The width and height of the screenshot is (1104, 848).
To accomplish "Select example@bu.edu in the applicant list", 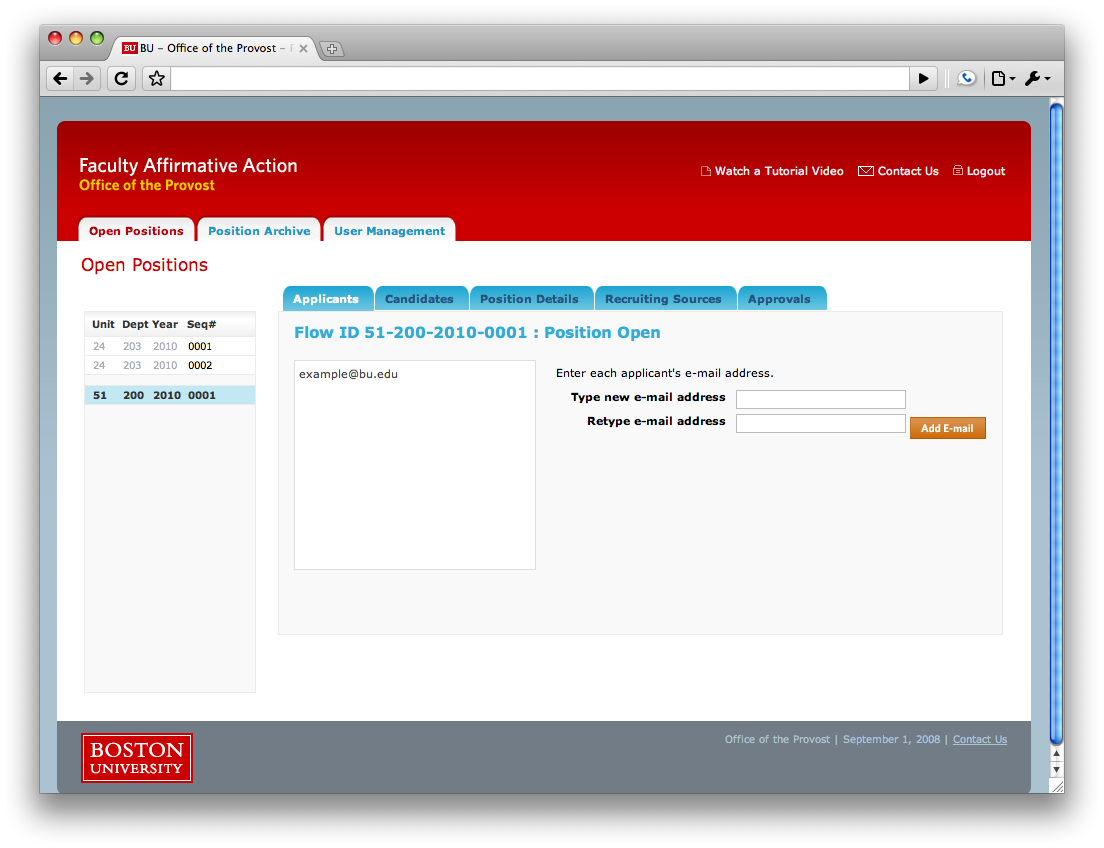I will (x=349, y=374).
